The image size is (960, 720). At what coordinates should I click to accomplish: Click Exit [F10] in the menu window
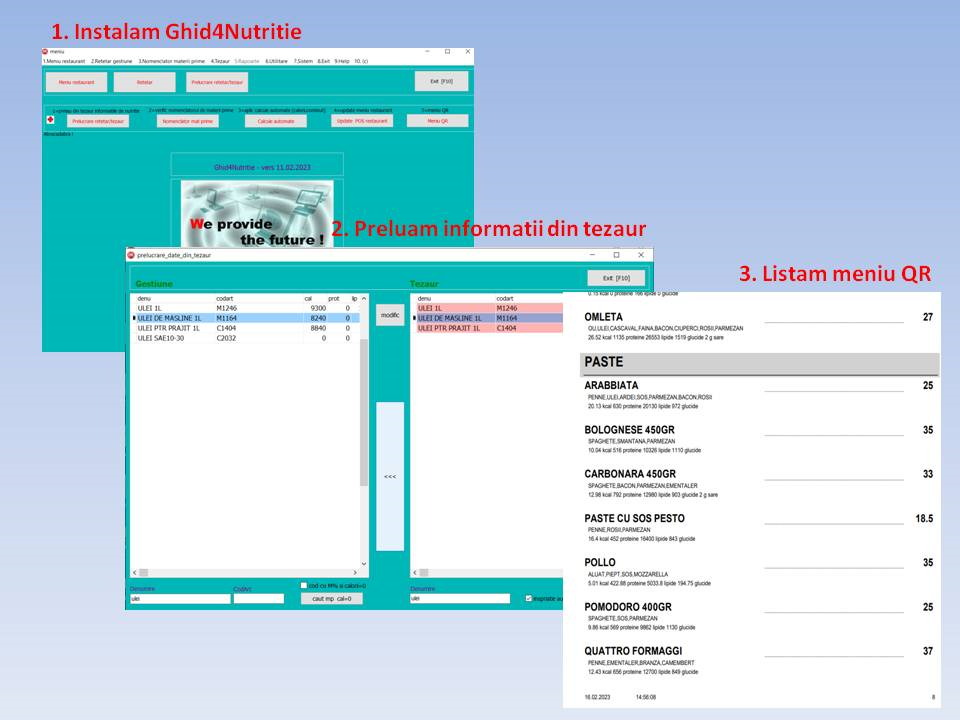(x=441, y=81)
